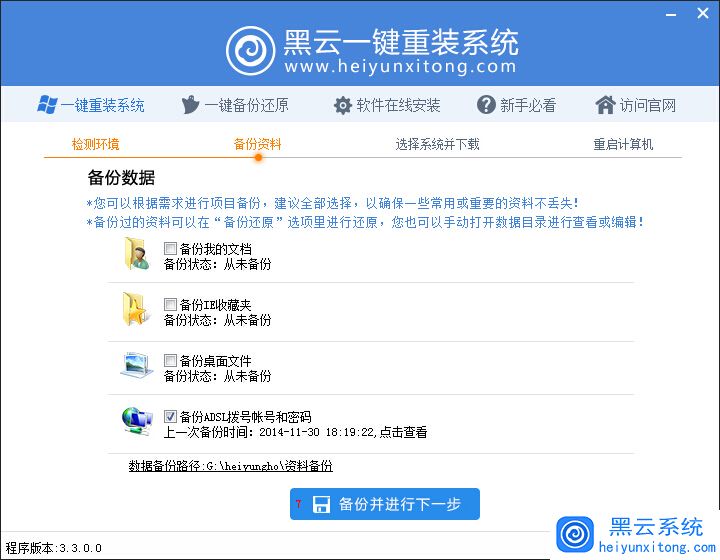Click the 黑云 spiral logo in header

(x=251, y=49)
